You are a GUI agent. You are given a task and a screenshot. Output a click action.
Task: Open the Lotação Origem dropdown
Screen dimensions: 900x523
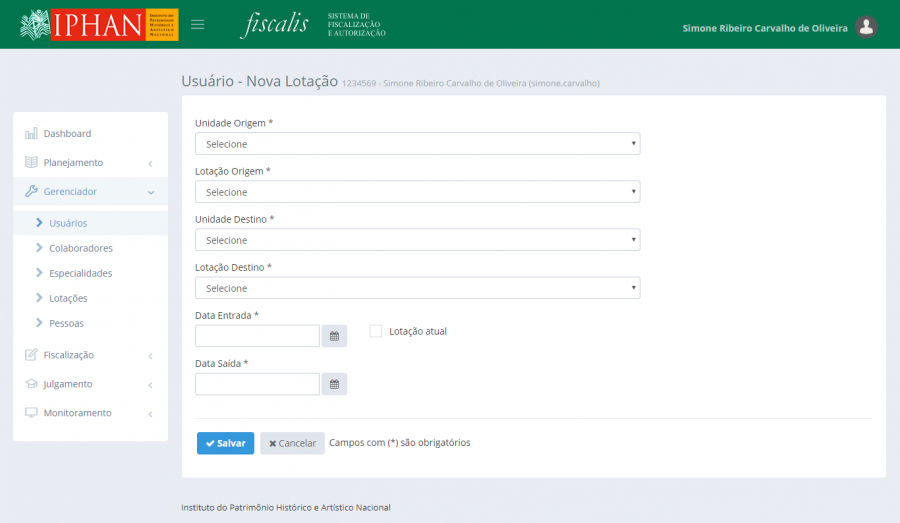click(417, 192)
